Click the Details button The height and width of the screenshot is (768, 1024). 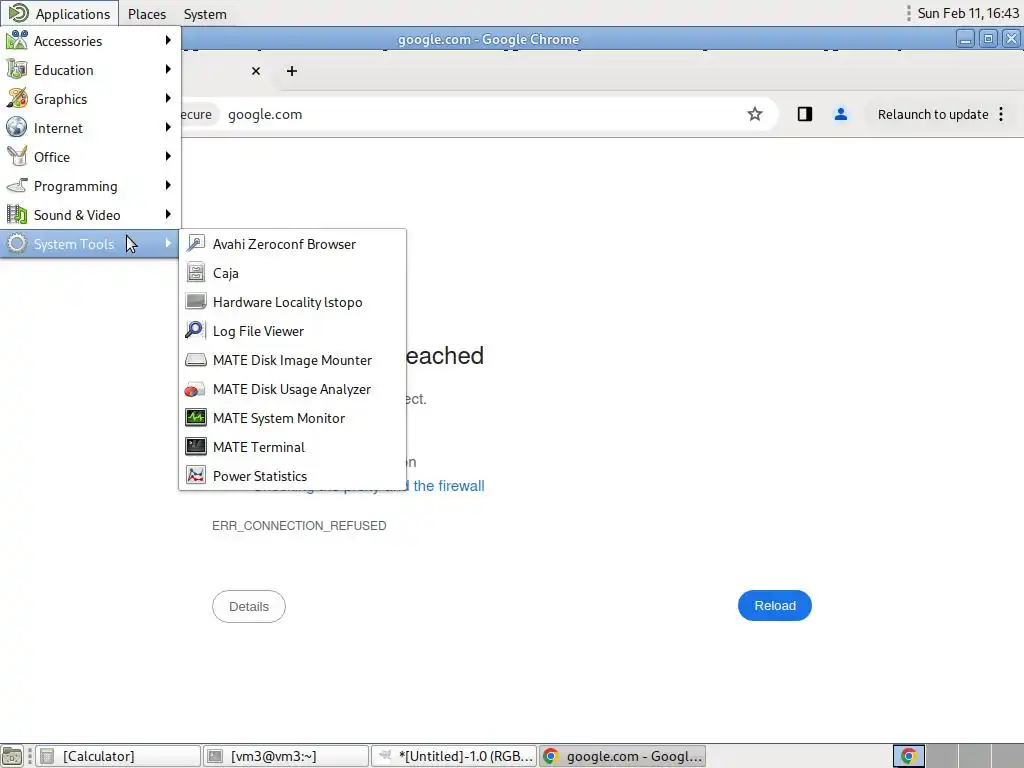coord(249,606)
